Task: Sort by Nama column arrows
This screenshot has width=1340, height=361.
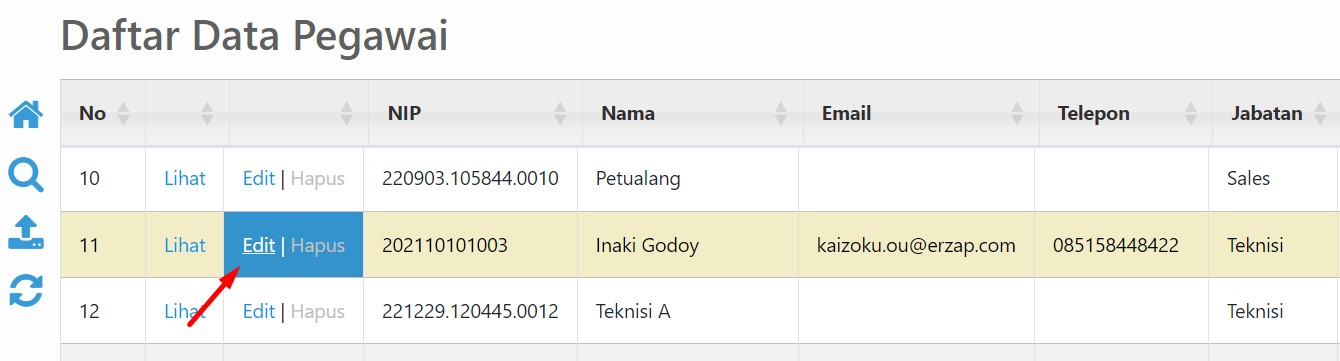Action: (781, 113)
